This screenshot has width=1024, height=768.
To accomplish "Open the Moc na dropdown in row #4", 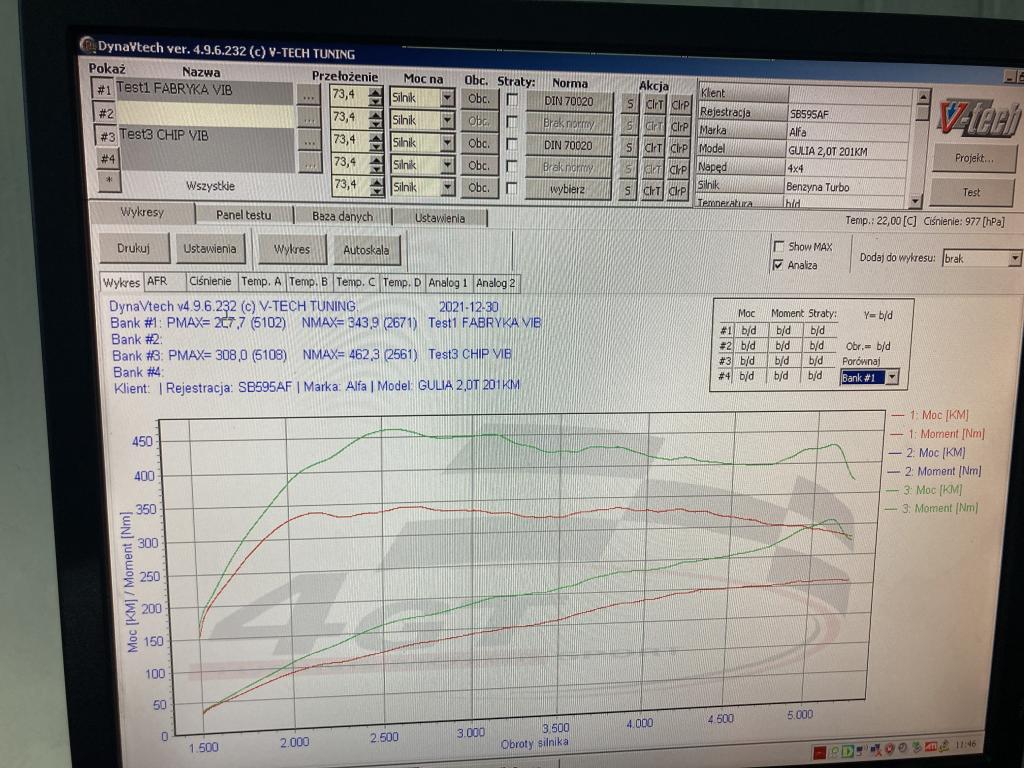I will 447,165.
